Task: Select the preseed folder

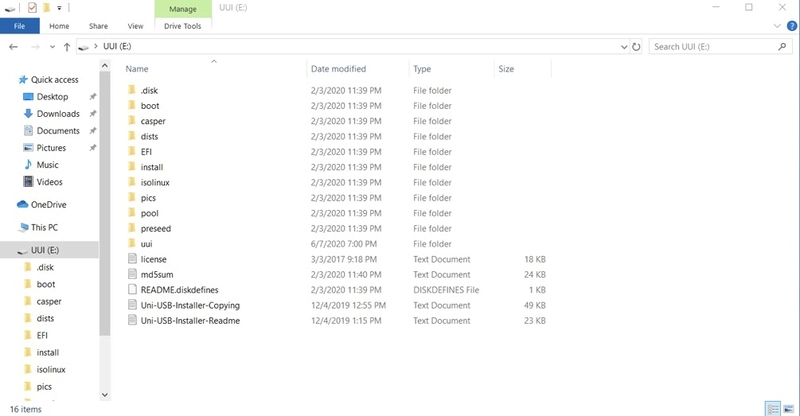Action: coord(156,228)
